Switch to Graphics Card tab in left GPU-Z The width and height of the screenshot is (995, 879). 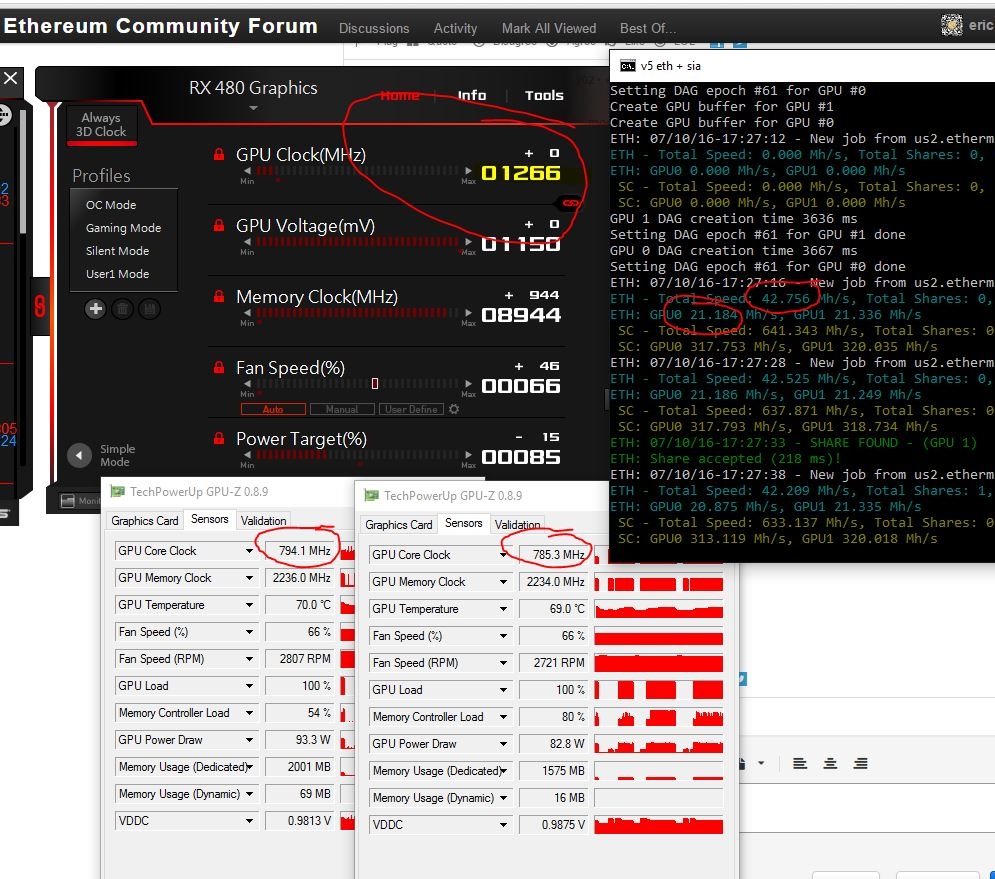point(145,520)
